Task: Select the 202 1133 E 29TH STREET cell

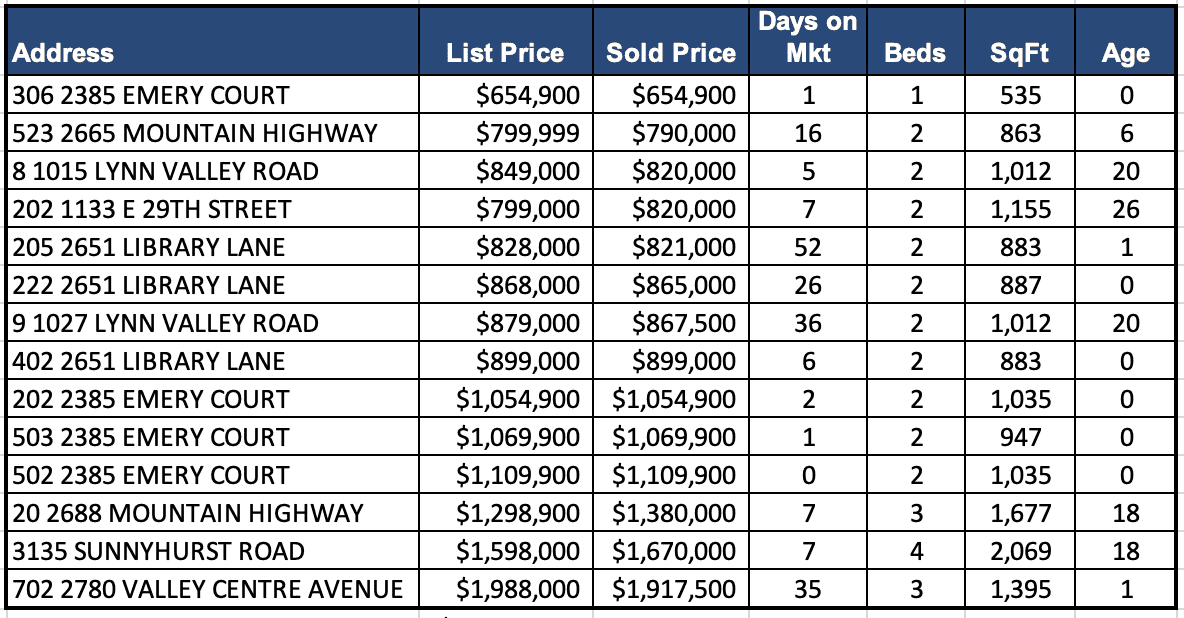Action: click(x=152, y=210)
